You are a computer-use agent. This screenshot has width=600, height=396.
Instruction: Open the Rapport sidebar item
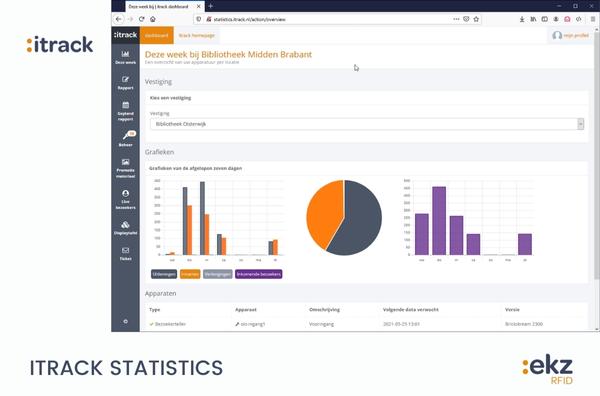coord(125,82)
